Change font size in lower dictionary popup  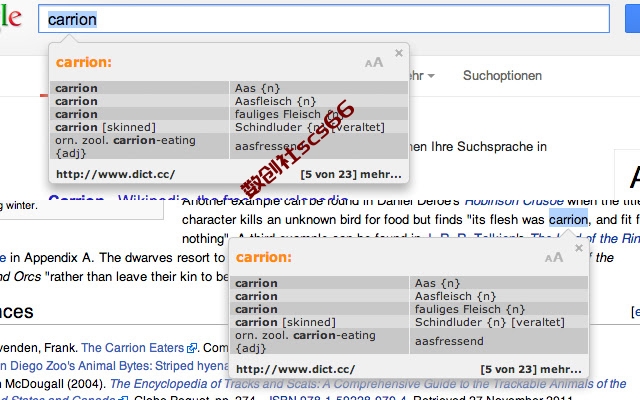point(554,258)
